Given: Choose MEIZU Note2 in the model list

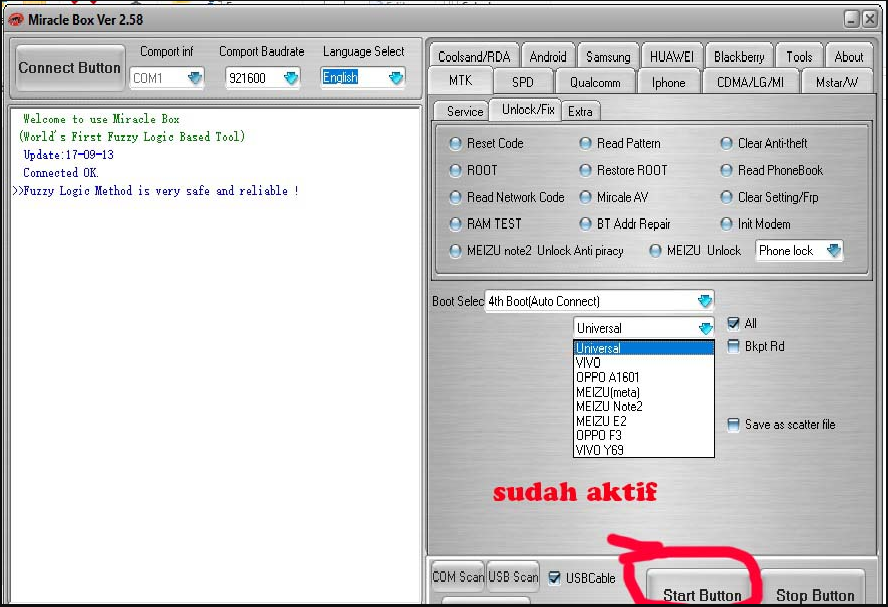Looking at the screenshot, I should pos(643,407).
